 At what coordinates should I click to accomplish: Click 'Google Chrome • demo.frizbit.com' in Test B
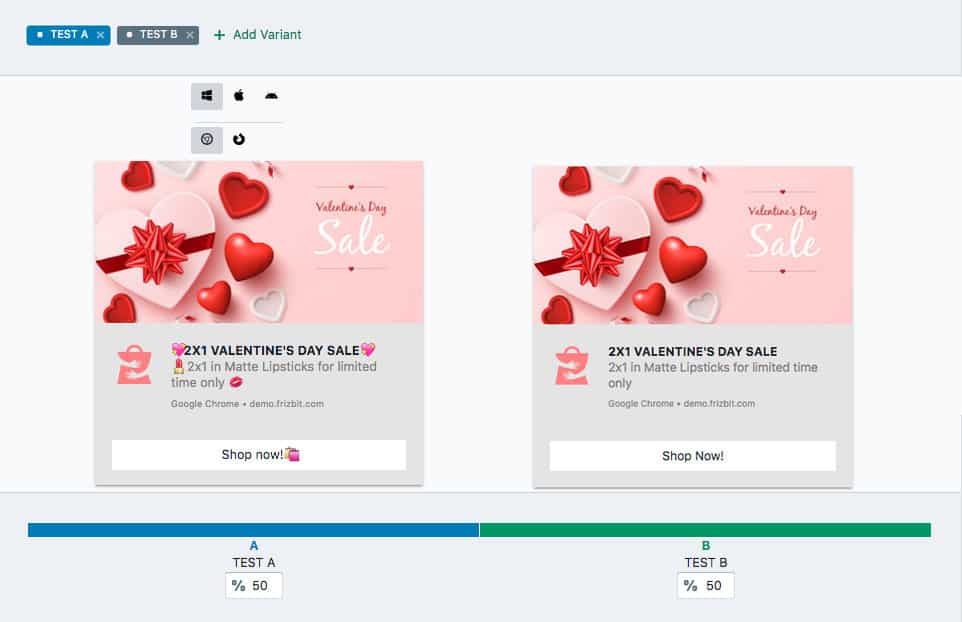point(682,404)
